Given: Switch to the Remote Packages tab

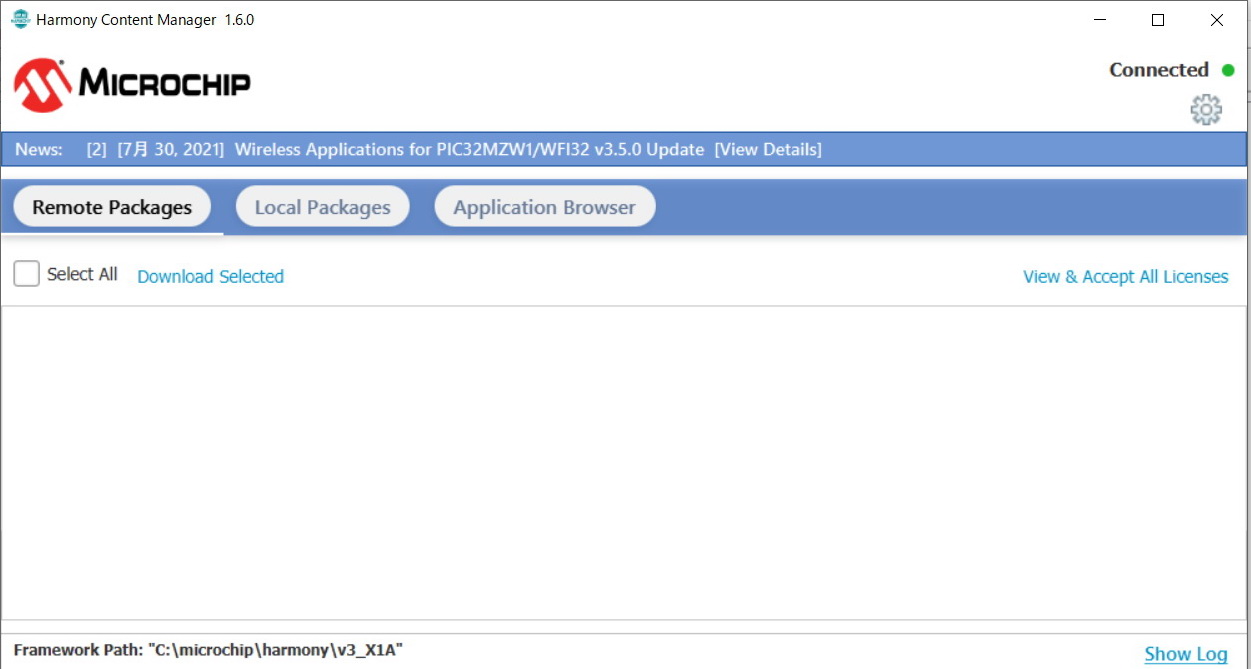Looking at the screenshot, I should pyautogui.click(x=112, y=207).
